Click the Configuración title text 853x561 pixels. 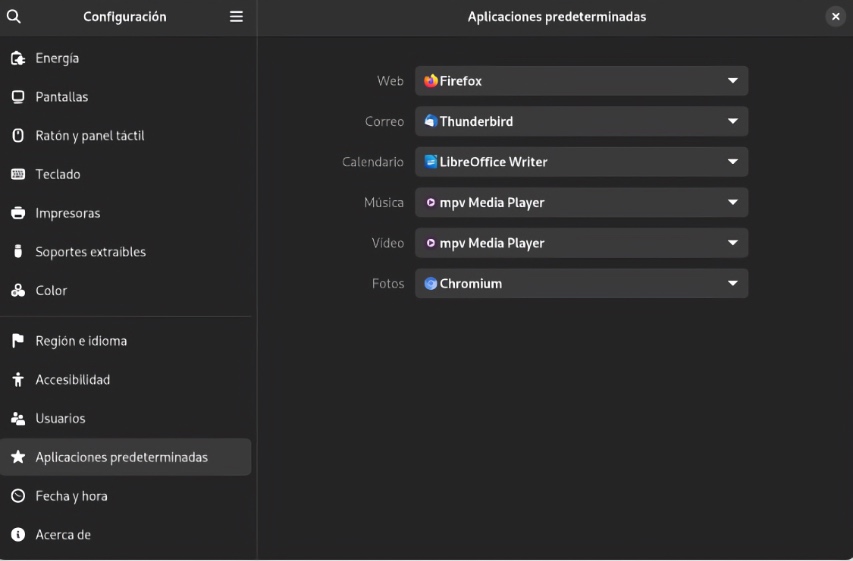point(125,16)
